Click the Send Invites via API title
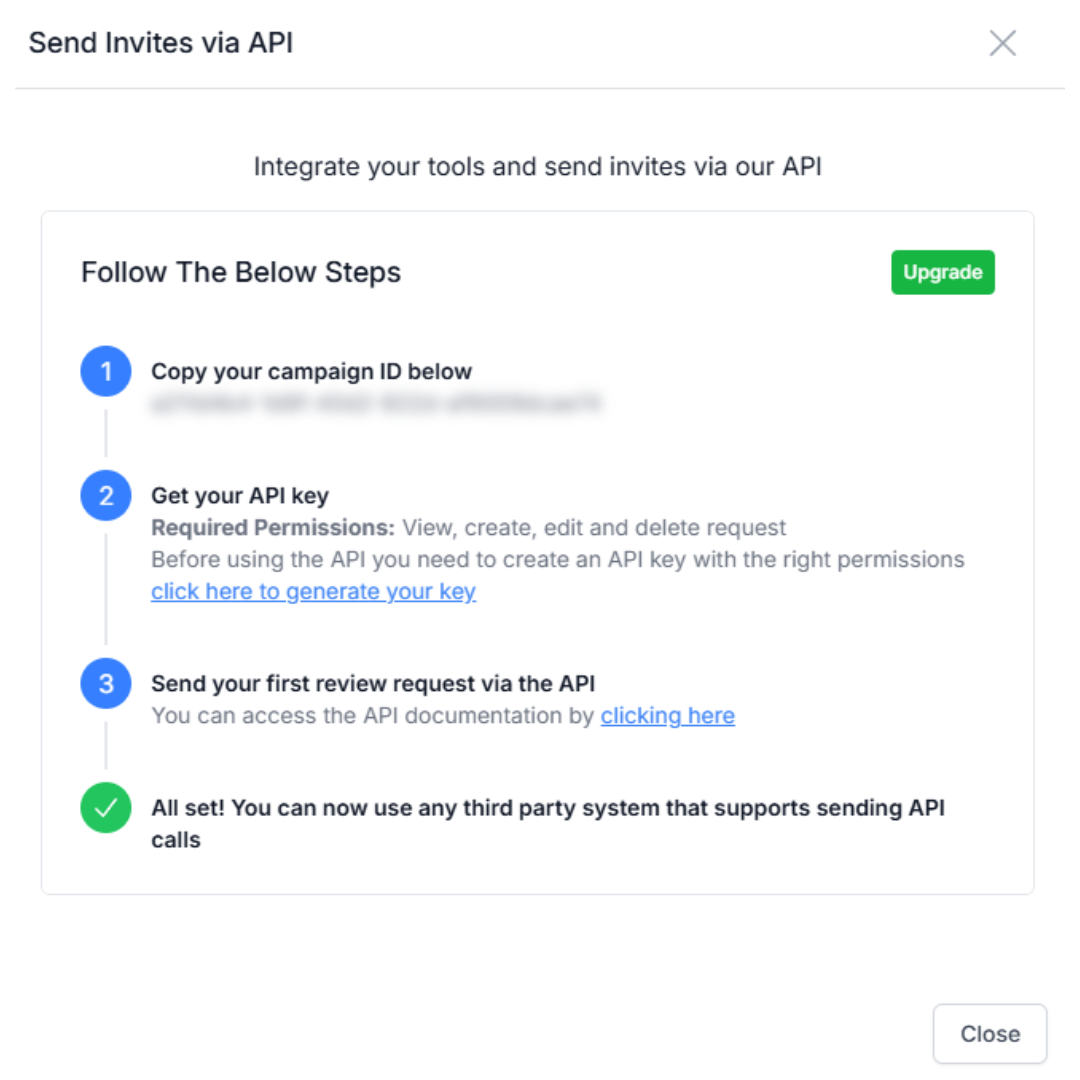 [161, 43]
